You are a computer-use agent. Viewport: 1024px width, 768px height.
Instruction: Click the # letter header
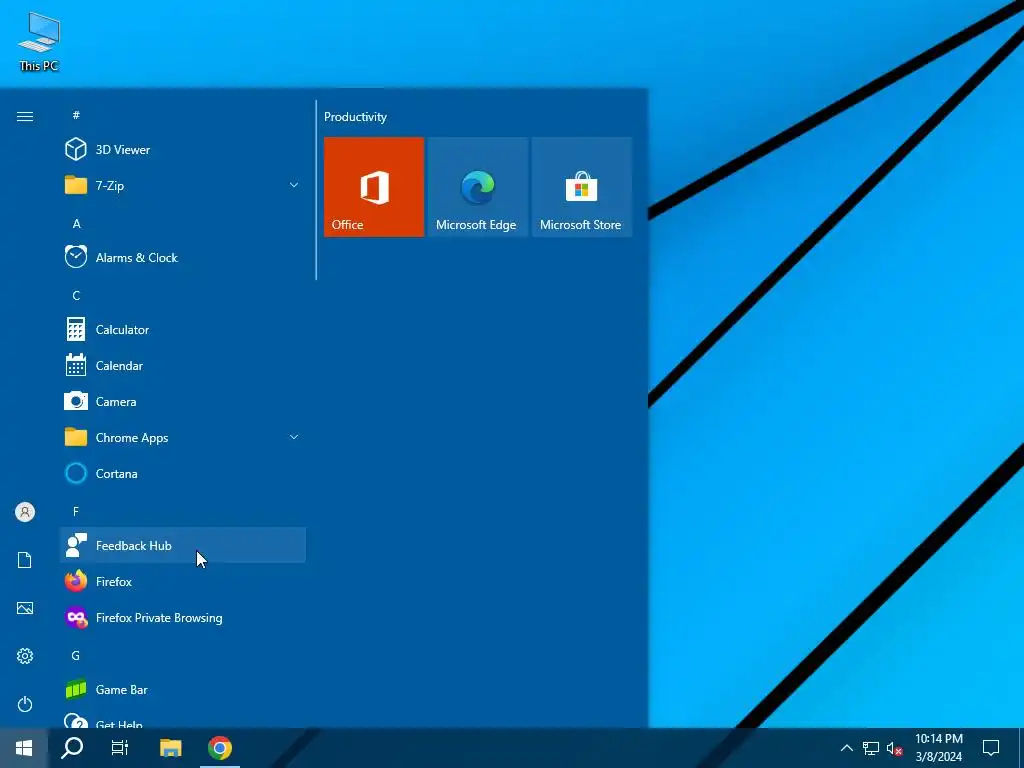click(76, 115)
